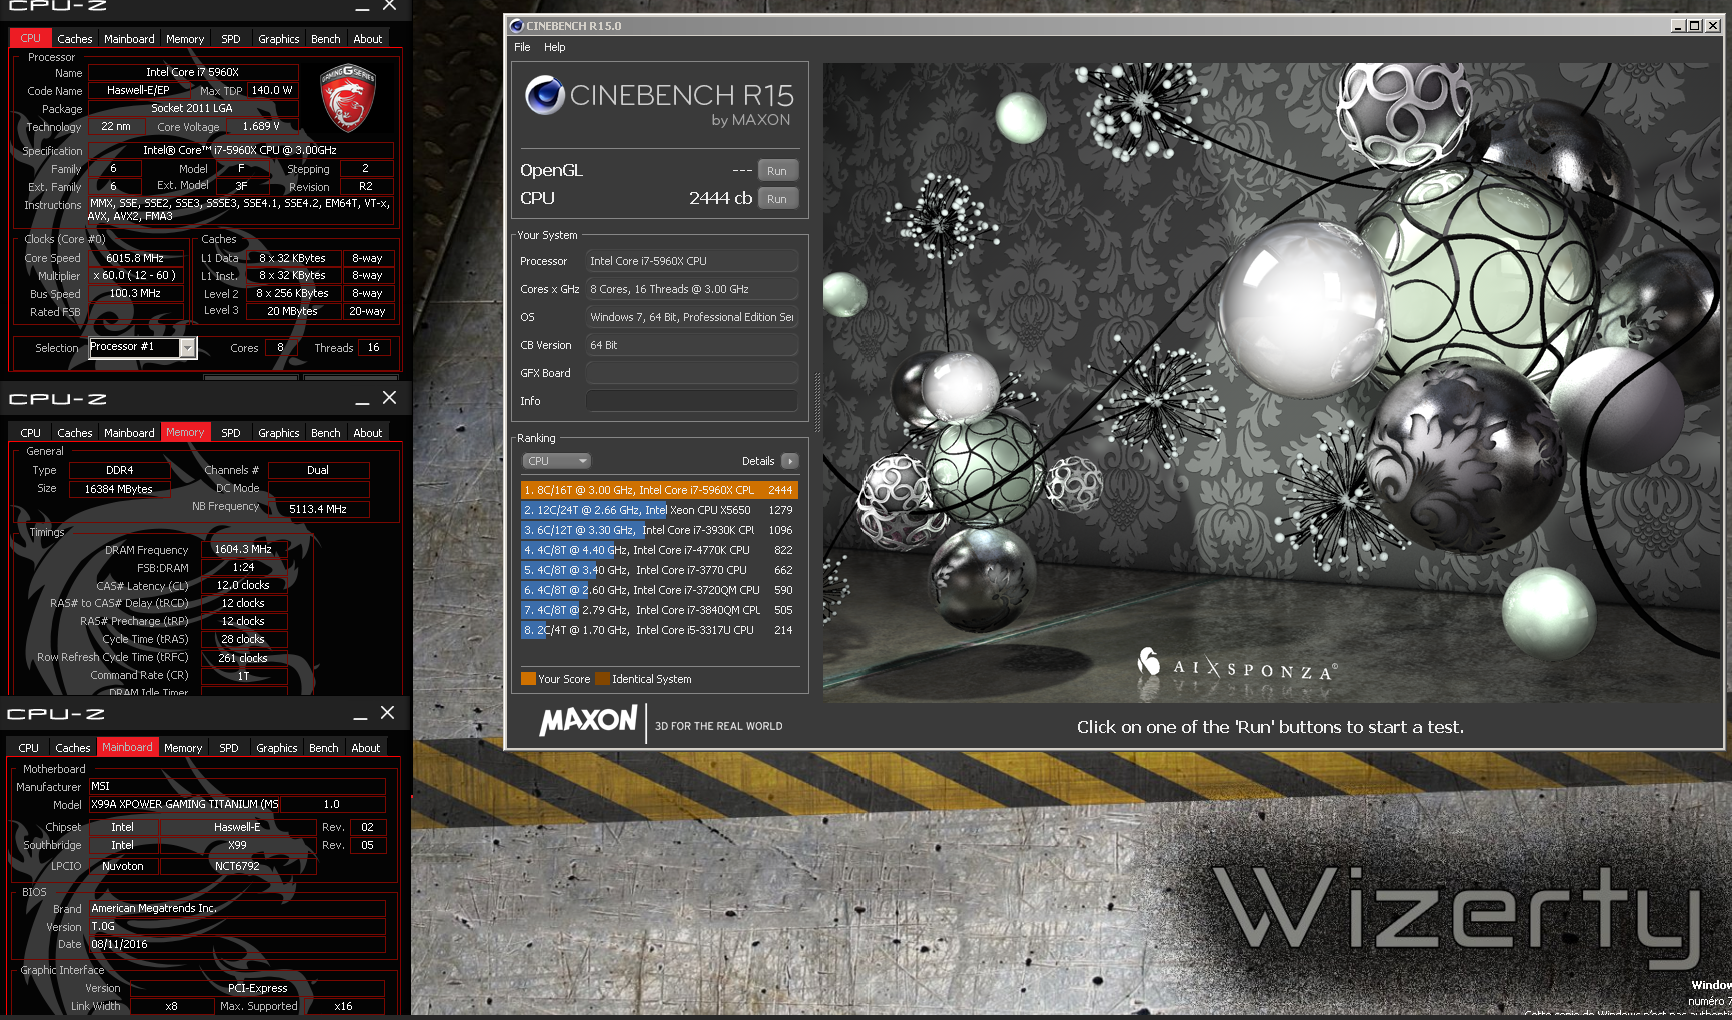The height and width of the screenshot is (1020, 1732).
Task: Click the Details label in Ranking
Action: coord(758,461)
